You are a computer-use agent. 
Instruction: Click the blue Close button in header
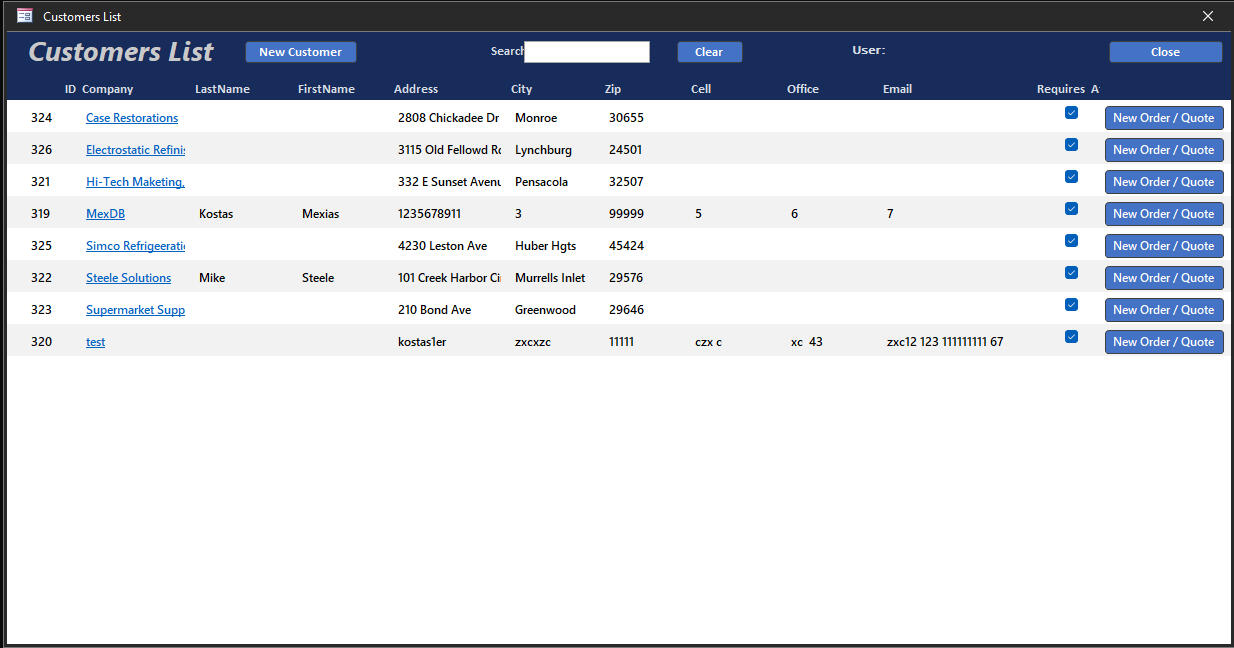[1165, 52]
